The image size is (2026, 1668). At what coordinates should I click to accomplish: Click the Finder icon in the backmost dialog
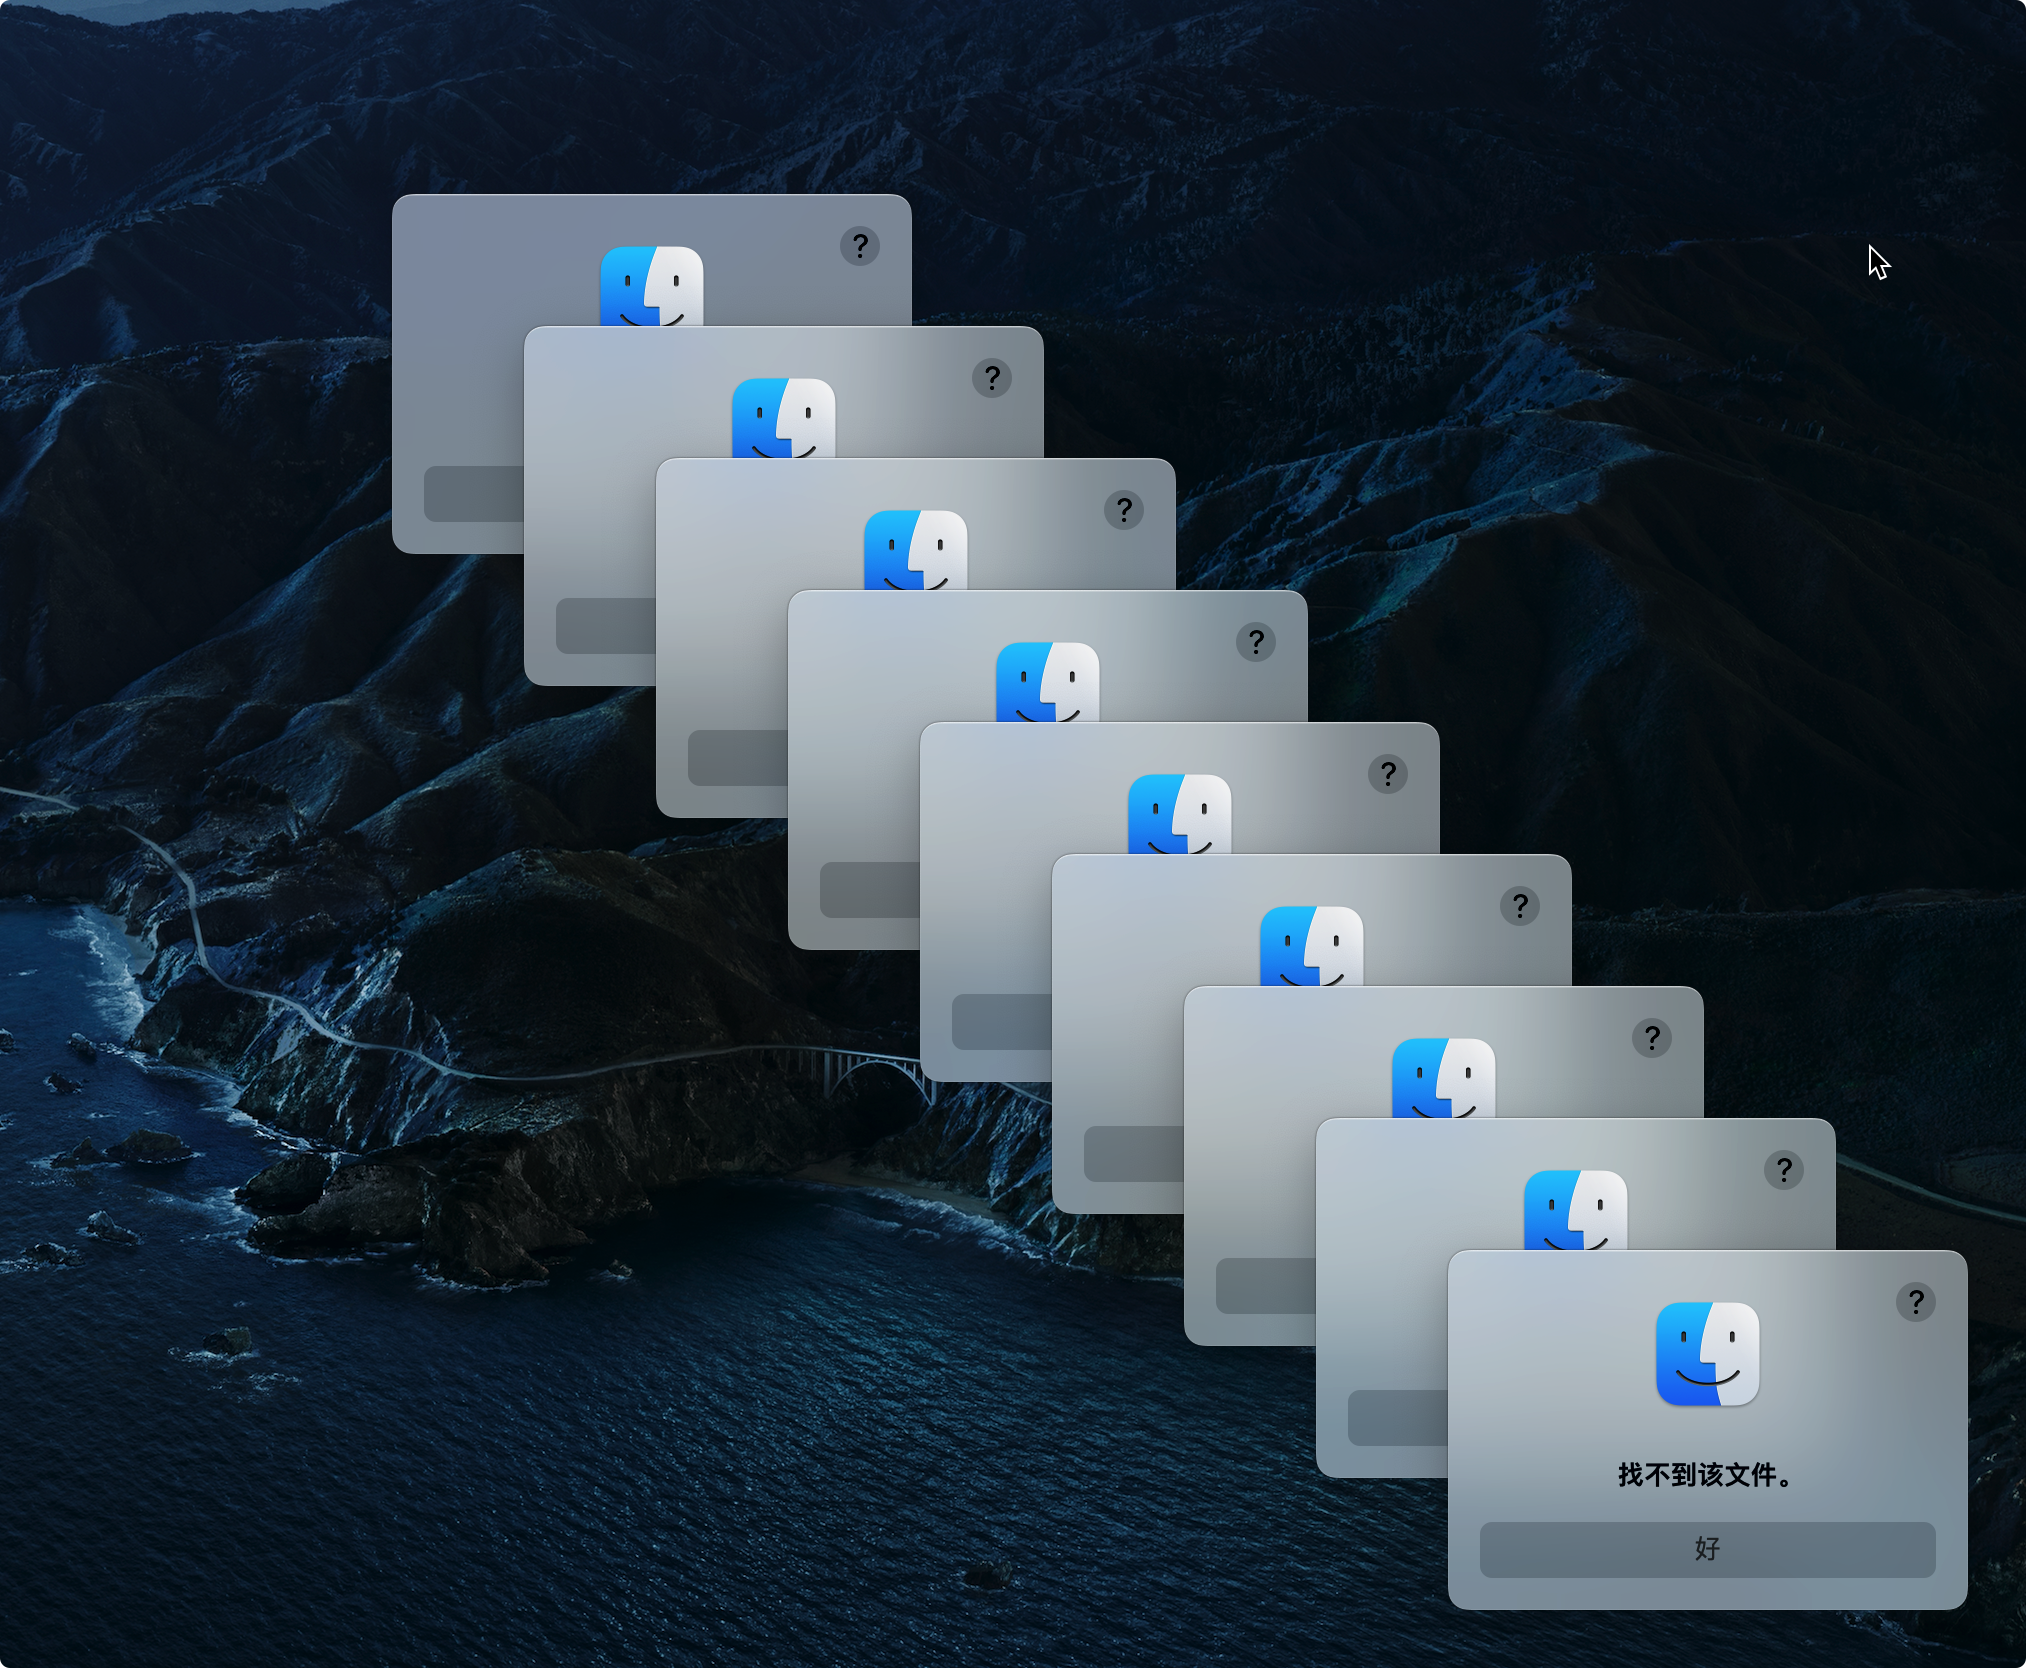[x=651, y=287]
